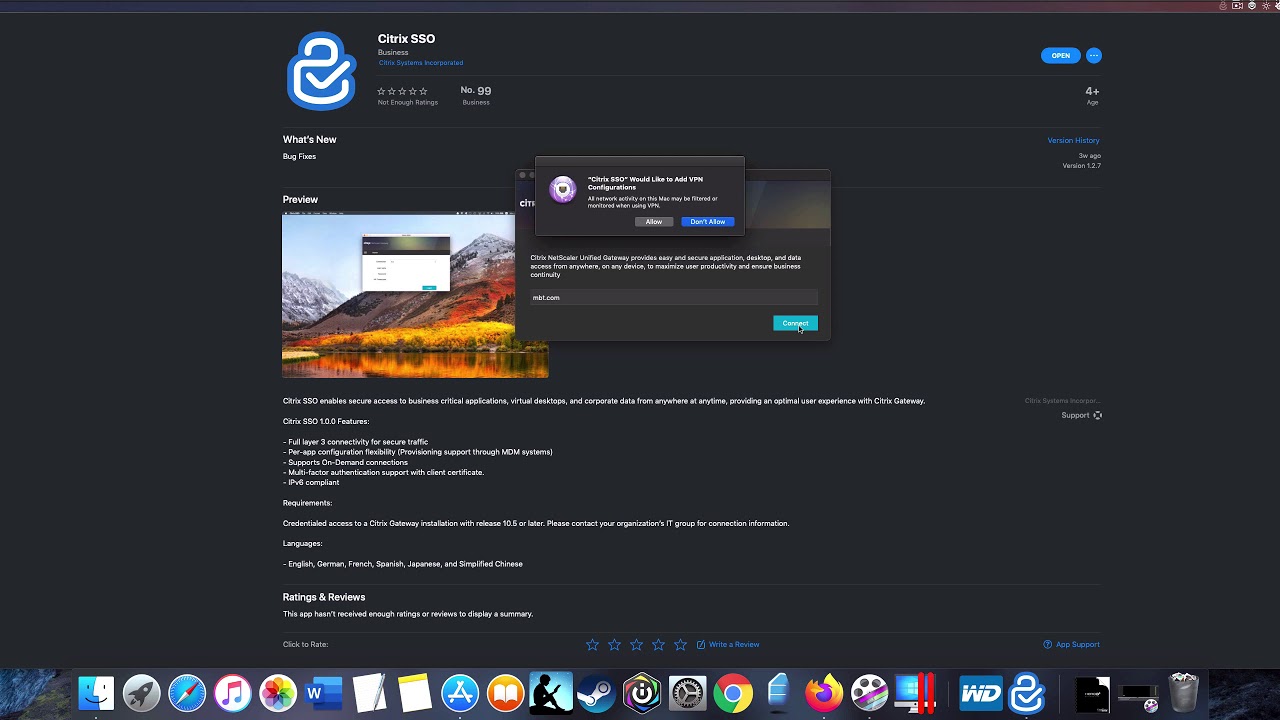Open the app preview screenshot thumbnail
Screen dimensions: 1280x720
click(415, 295)
